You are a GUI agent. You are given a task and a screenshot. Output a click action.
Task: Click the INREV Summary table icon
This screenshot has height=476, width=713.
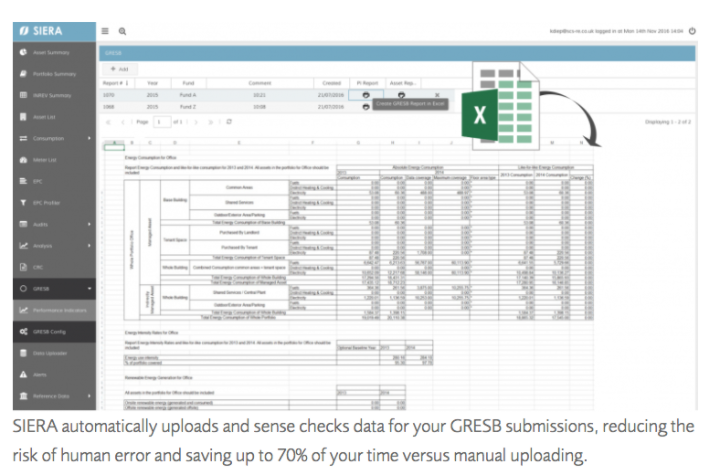click(x=23, y=95)
